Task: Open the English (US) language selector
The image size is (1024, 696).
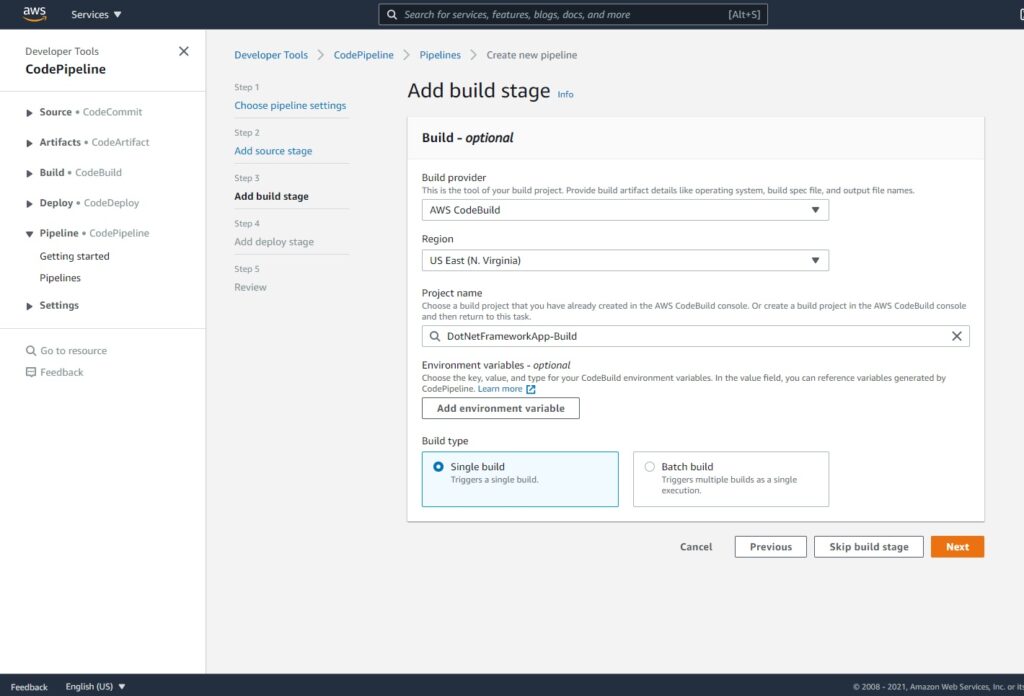Action: pos(95,686)
